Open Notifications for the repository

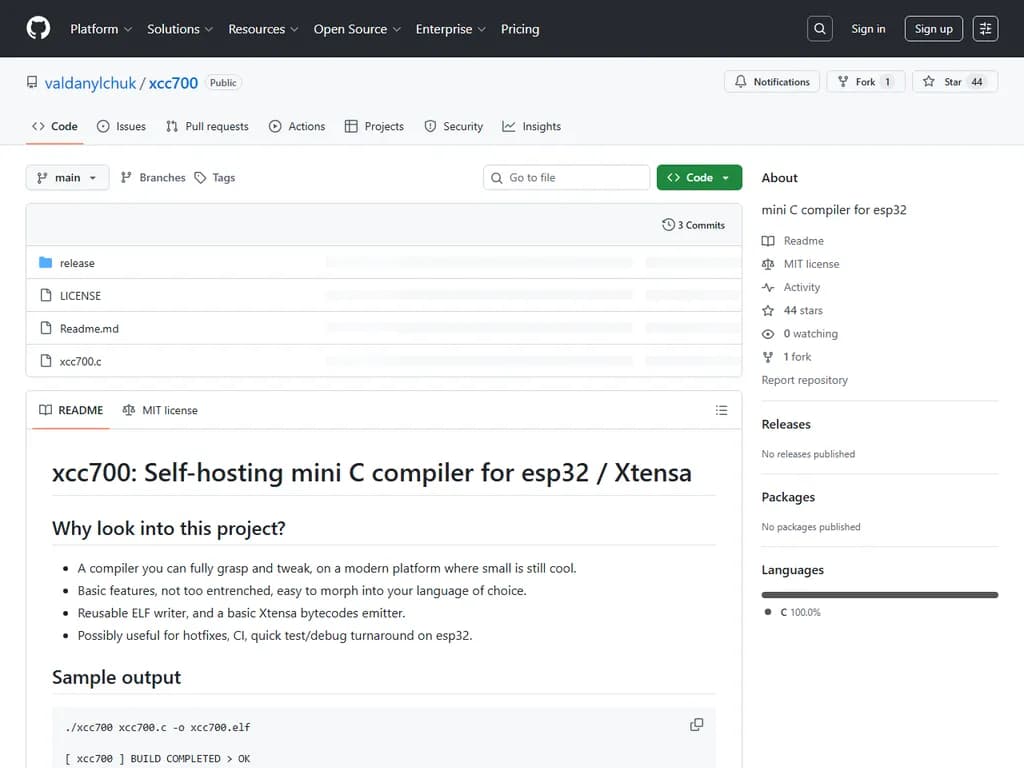(772, 82)
